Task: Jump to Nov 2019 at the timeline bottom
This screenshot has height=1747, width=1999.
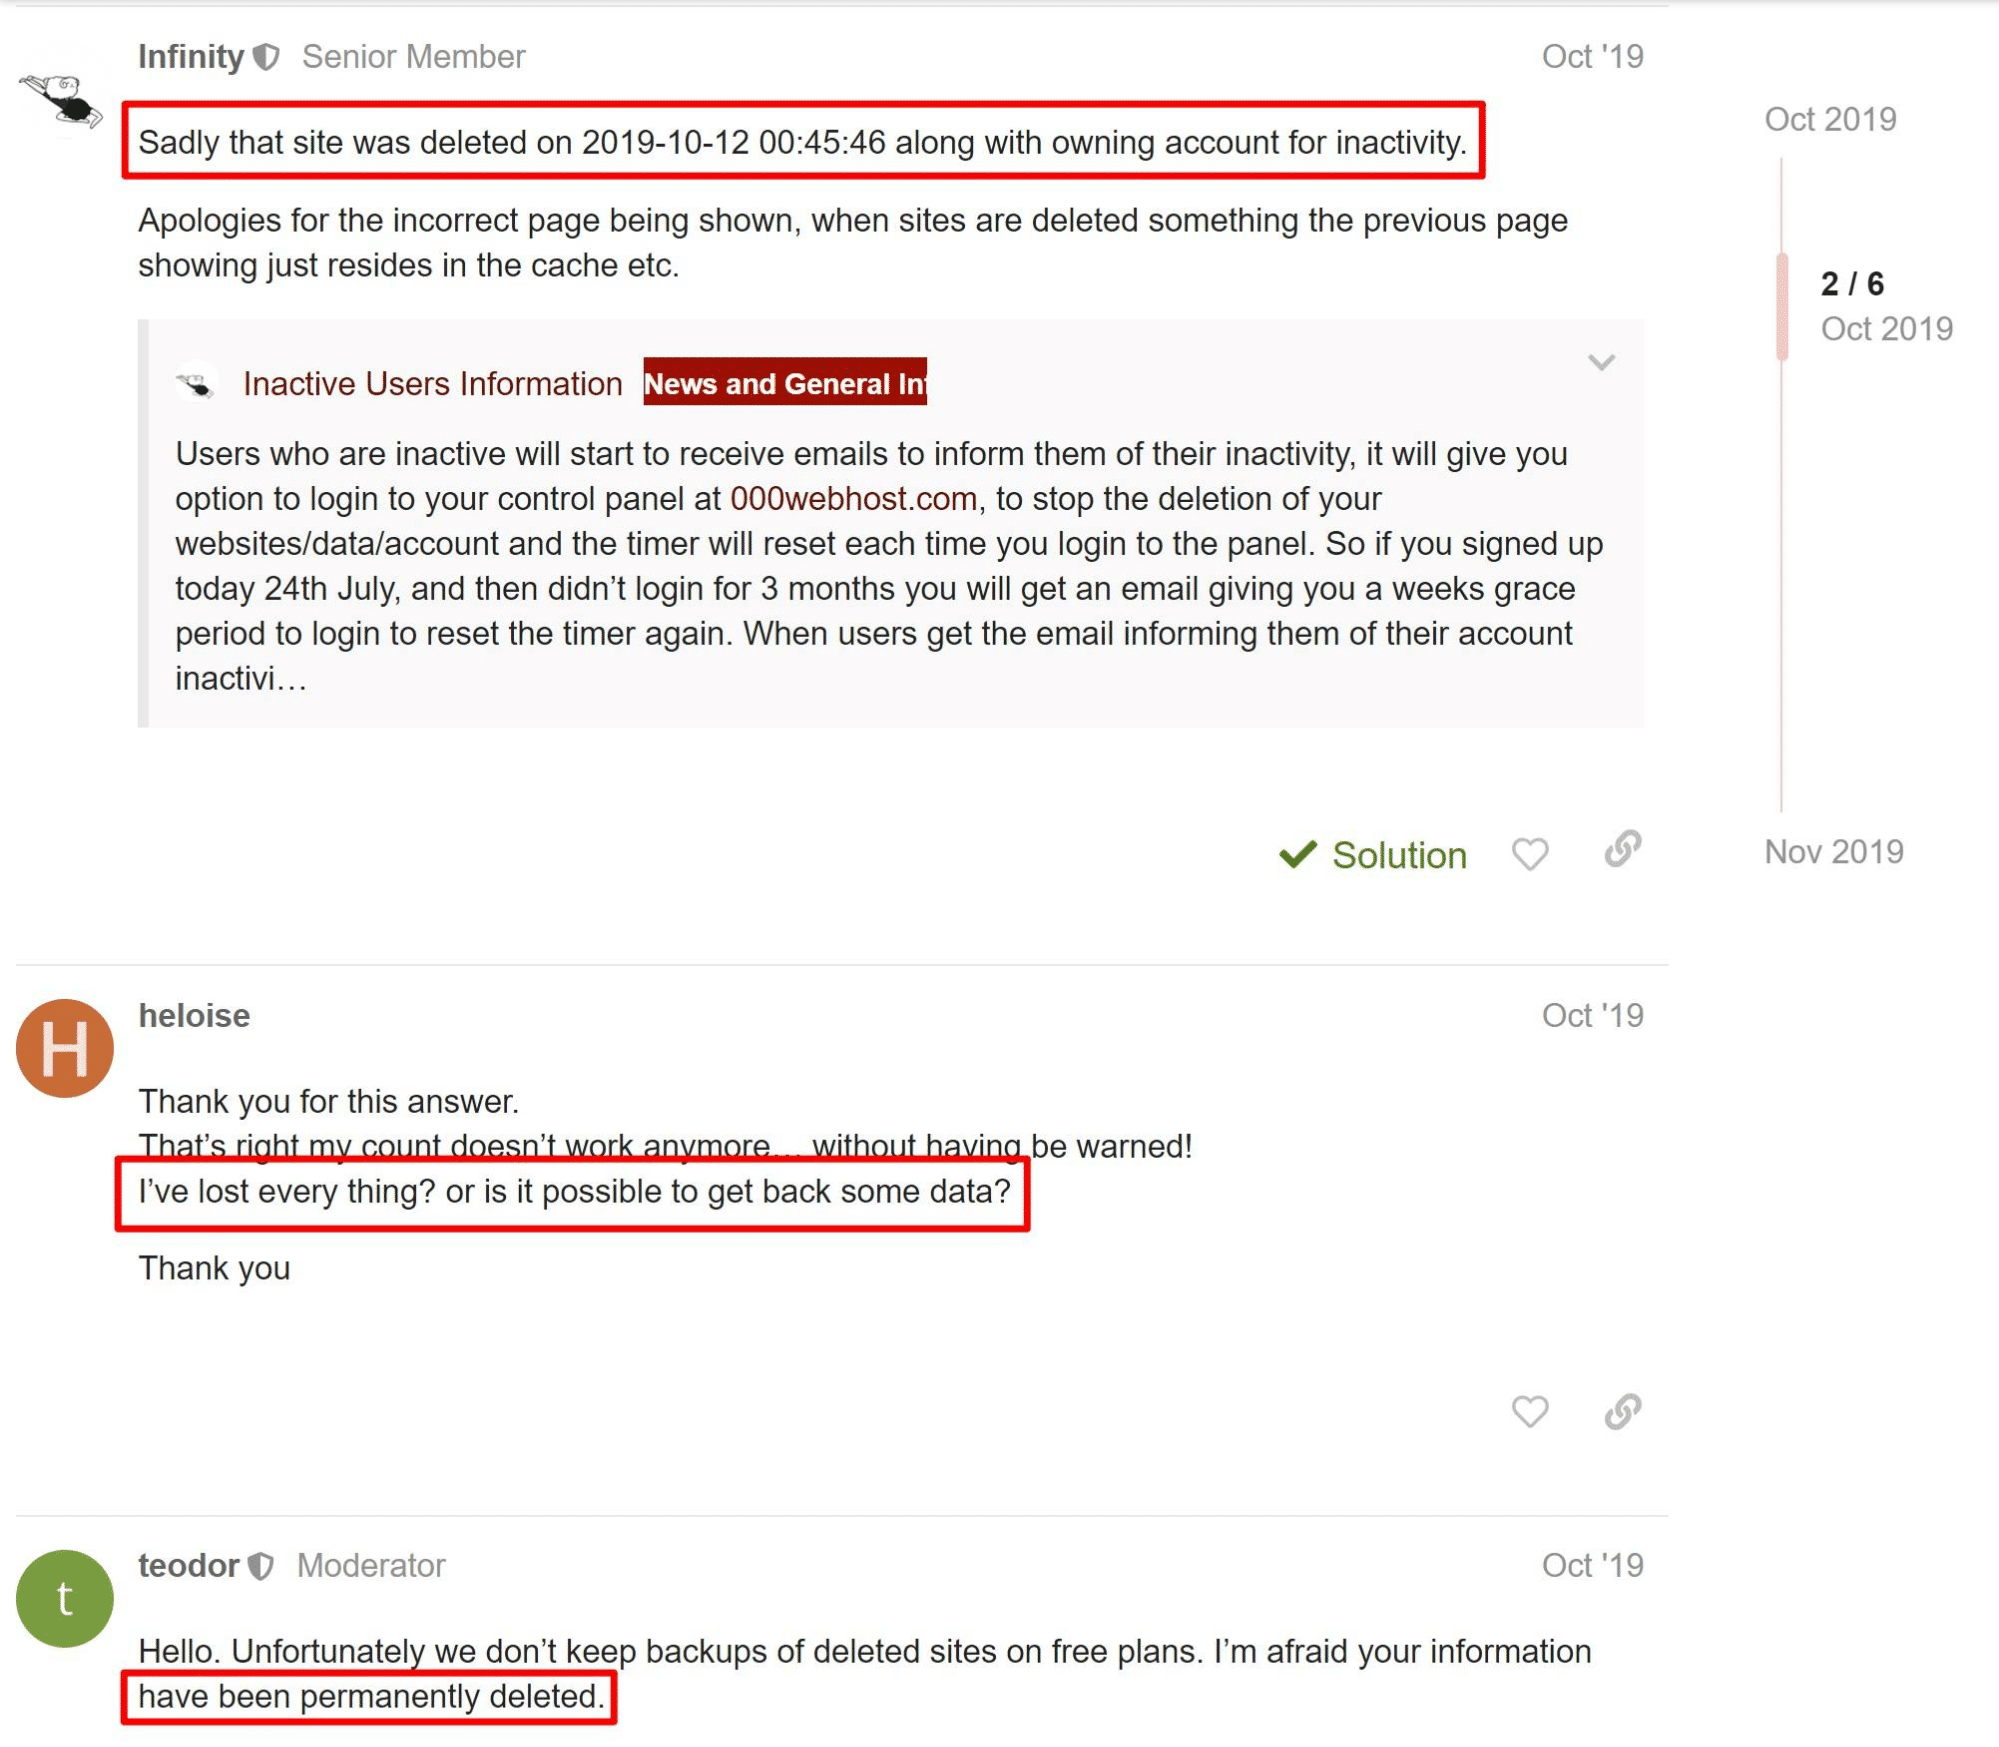Action: 1833,852
